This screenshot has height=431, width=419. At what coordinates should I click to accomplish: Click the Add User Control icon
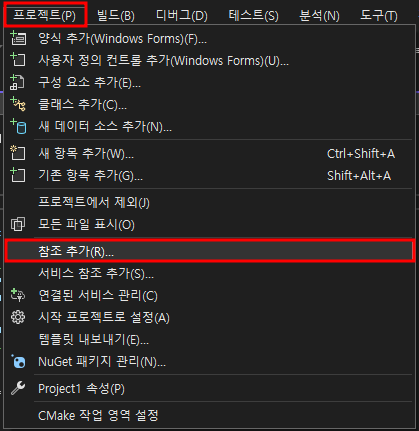[x=18, y=60]
